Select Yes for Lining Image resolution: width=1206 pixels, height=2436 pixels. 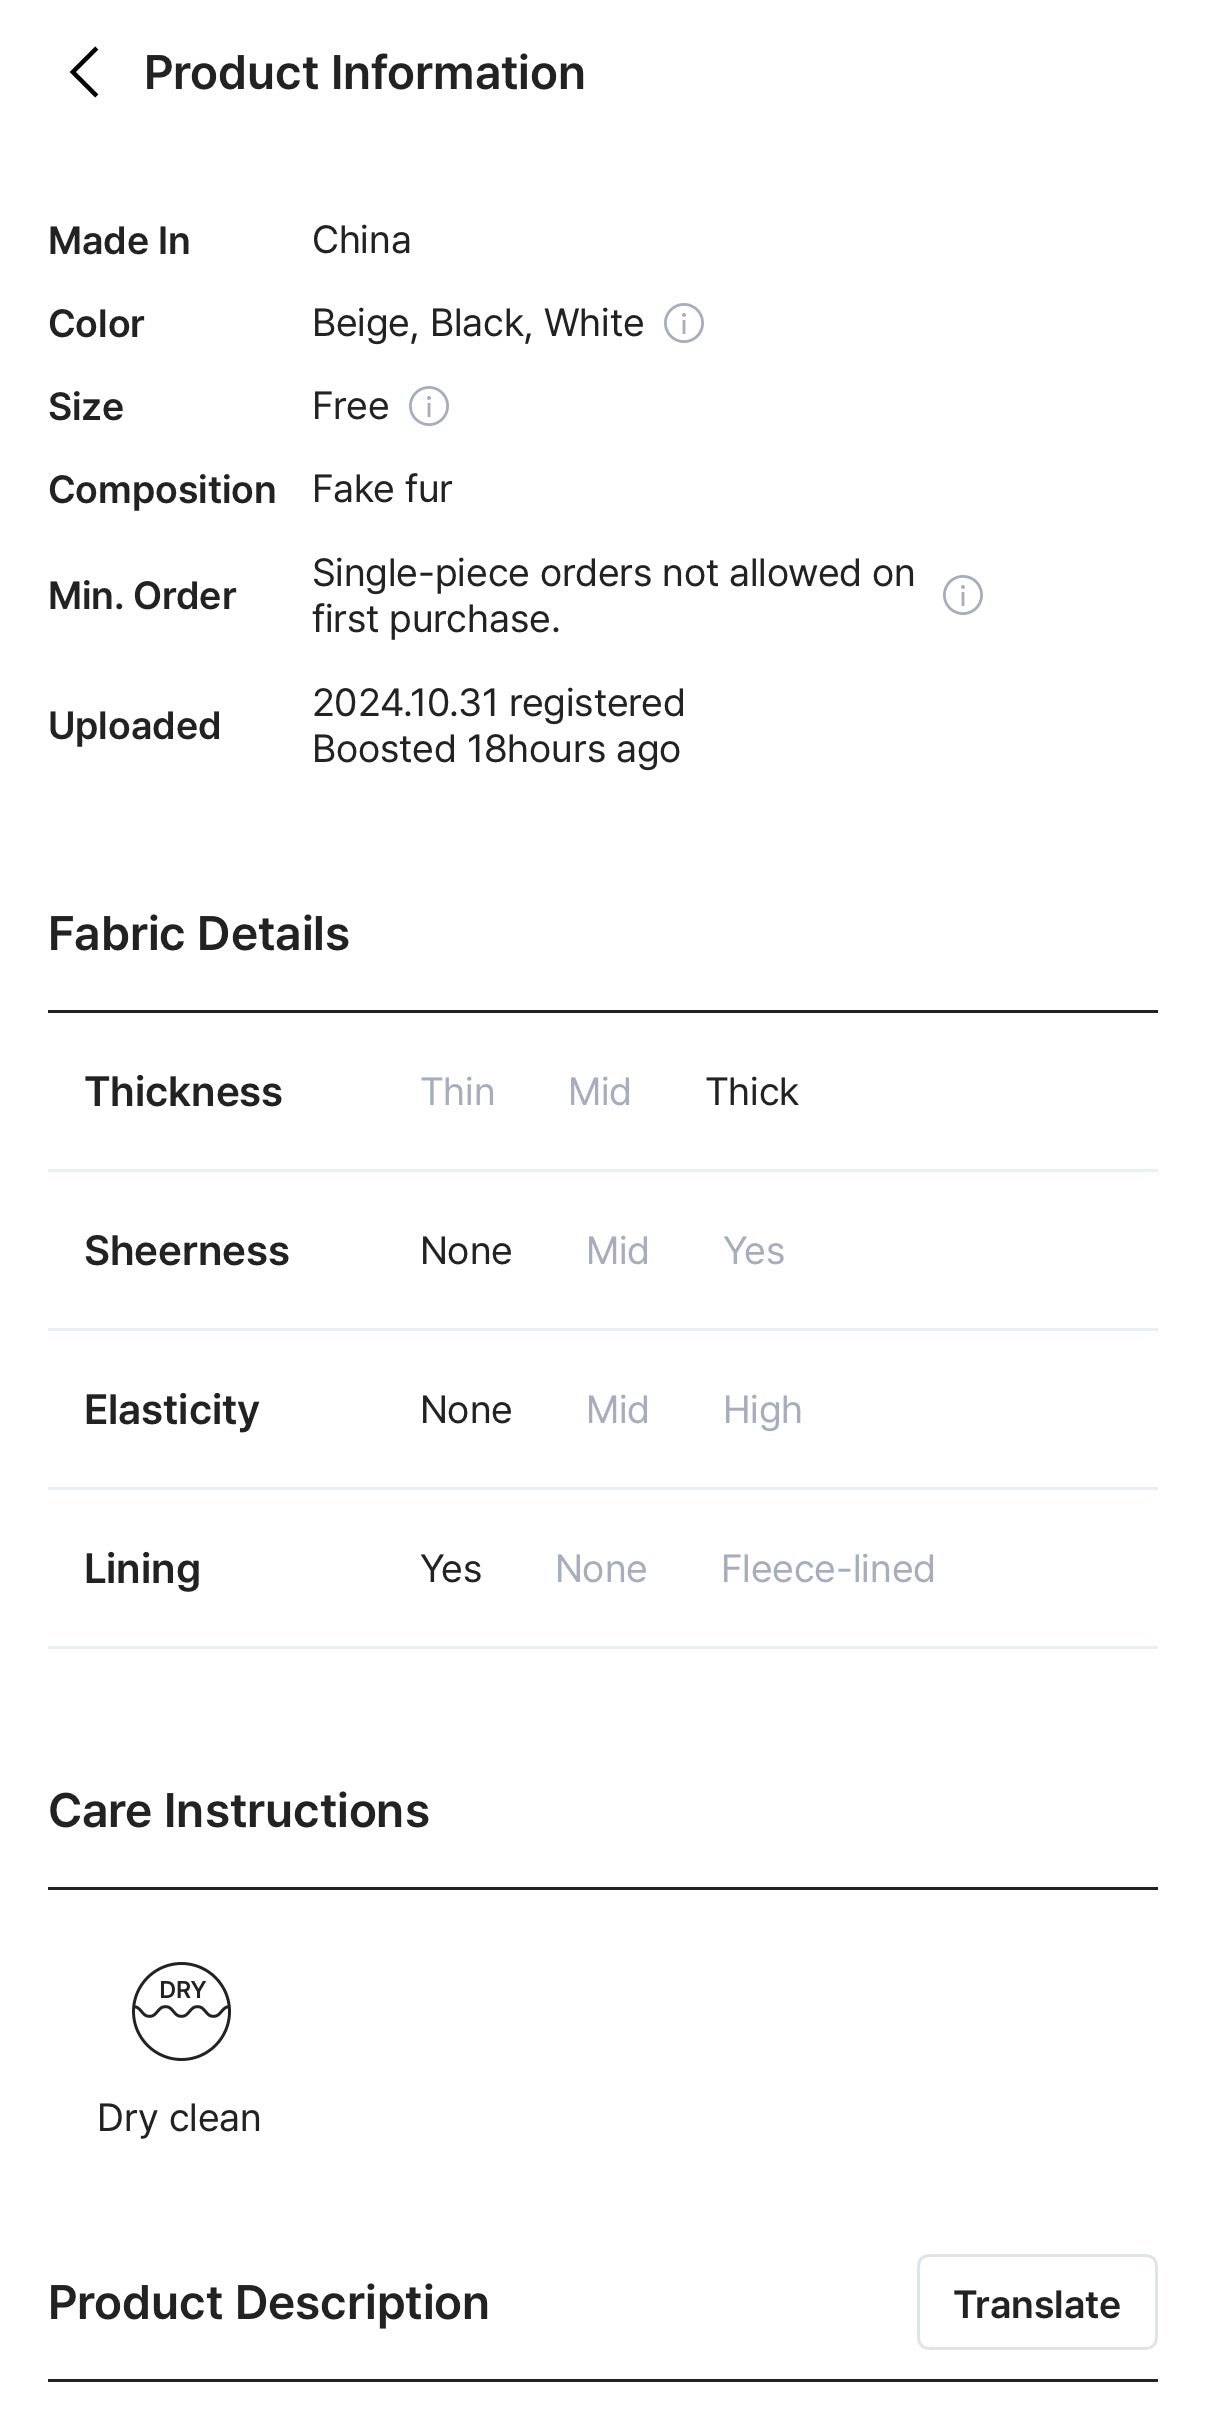tap(451, 1569)
